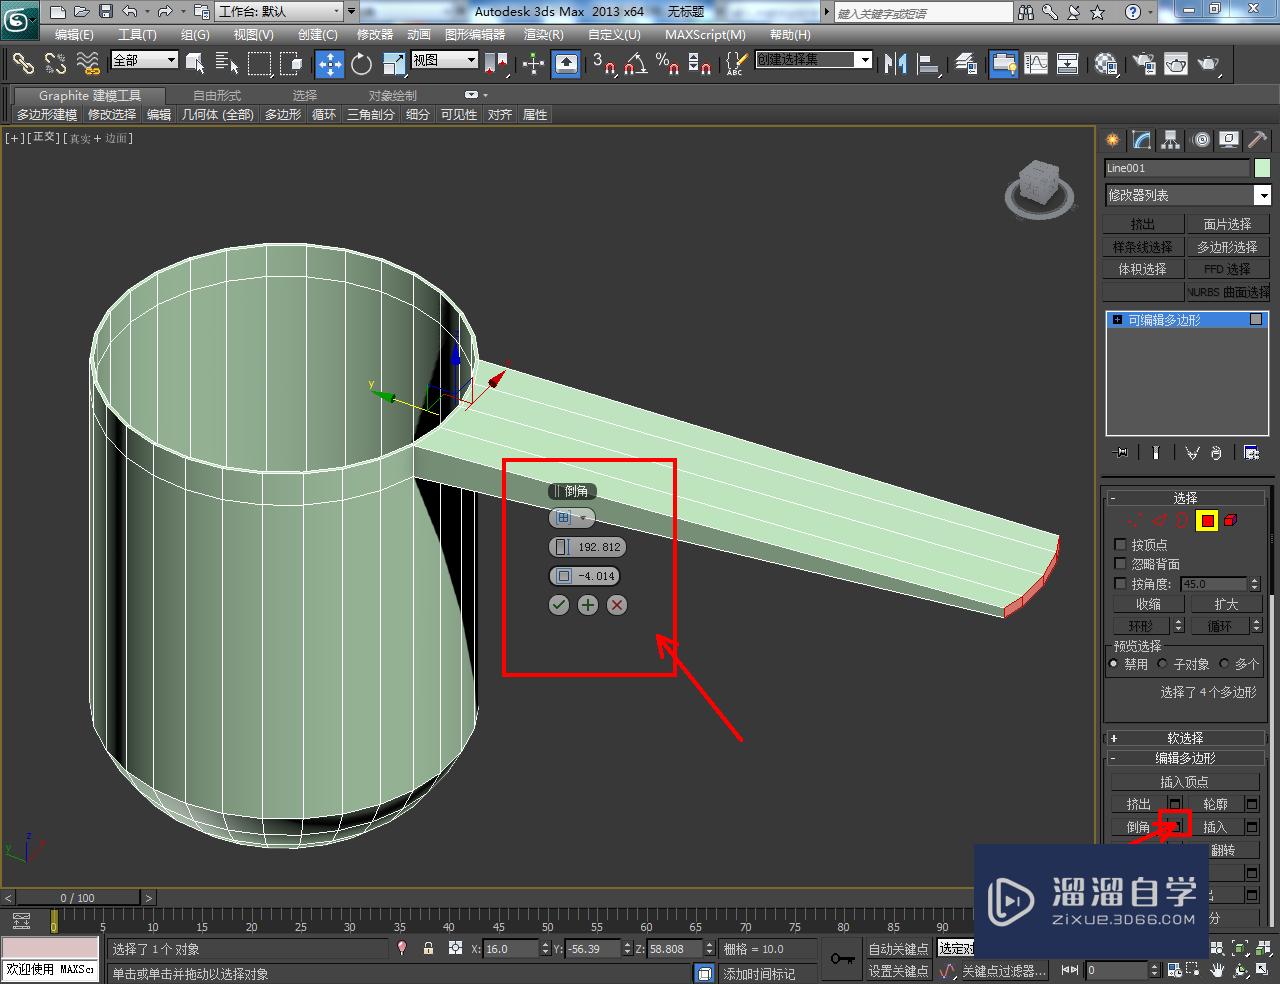Expand the 软选择 rollout
The width and height of the screenshot is (1280, 984).
click(x=1186, y=738)
